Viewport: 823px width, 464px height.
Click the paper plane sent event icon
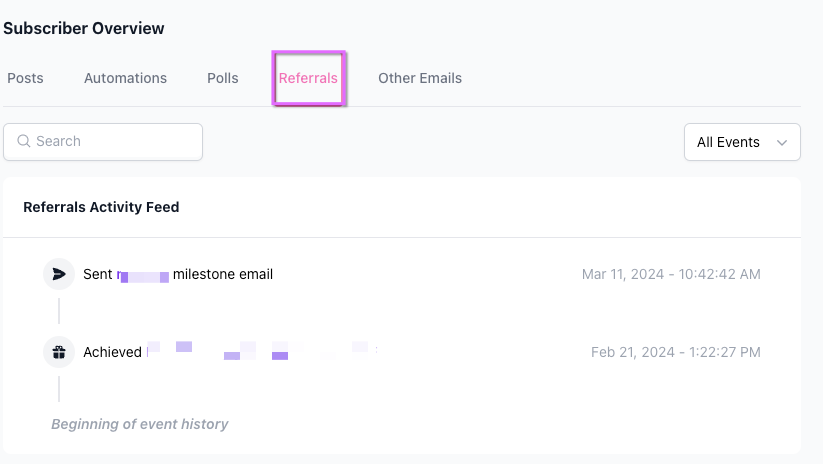pyautogui.click(x=59, y=274)
